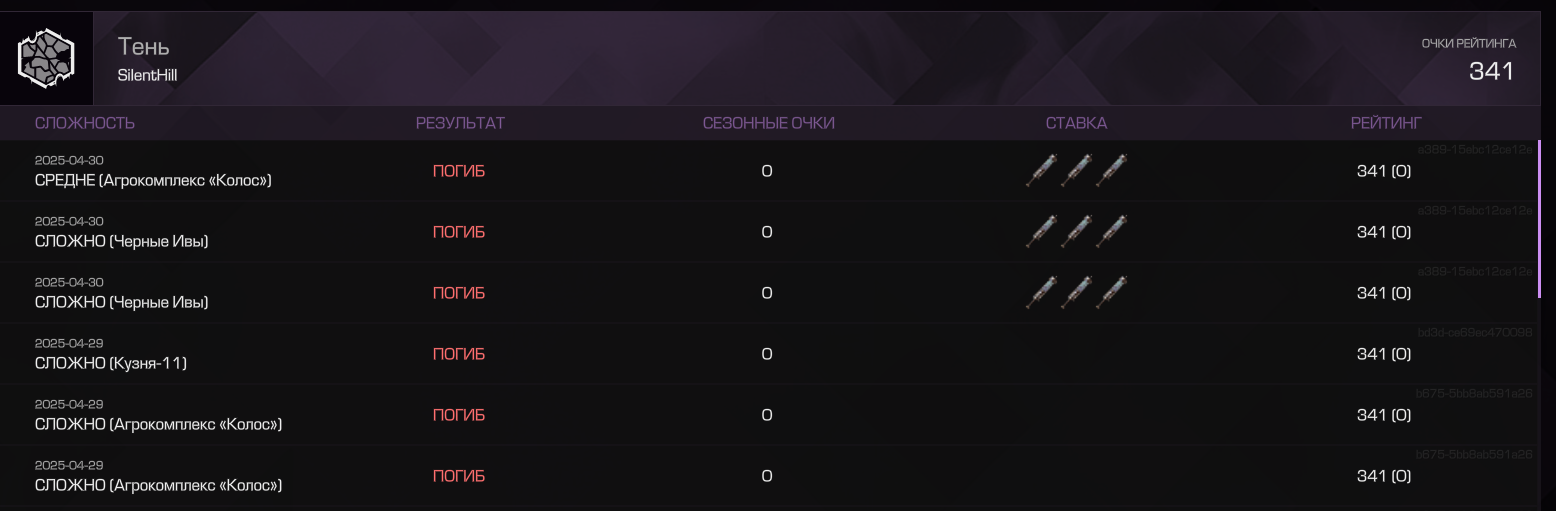This screenshot has height=511, width=1556.
Task: Open the Тень player name
Action: [x=144, y=46]
